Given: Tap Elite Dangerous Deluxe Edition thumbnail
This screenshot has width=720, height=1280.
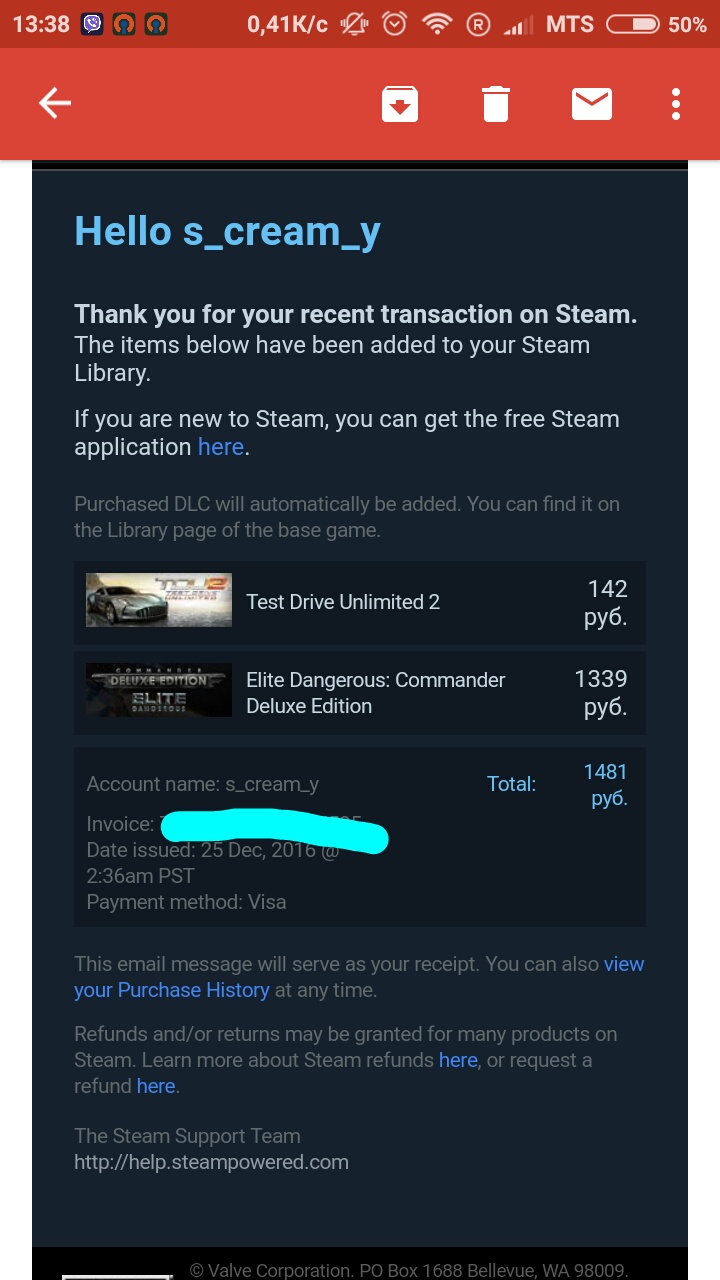Looking at the screenshot, I should 159,690.
